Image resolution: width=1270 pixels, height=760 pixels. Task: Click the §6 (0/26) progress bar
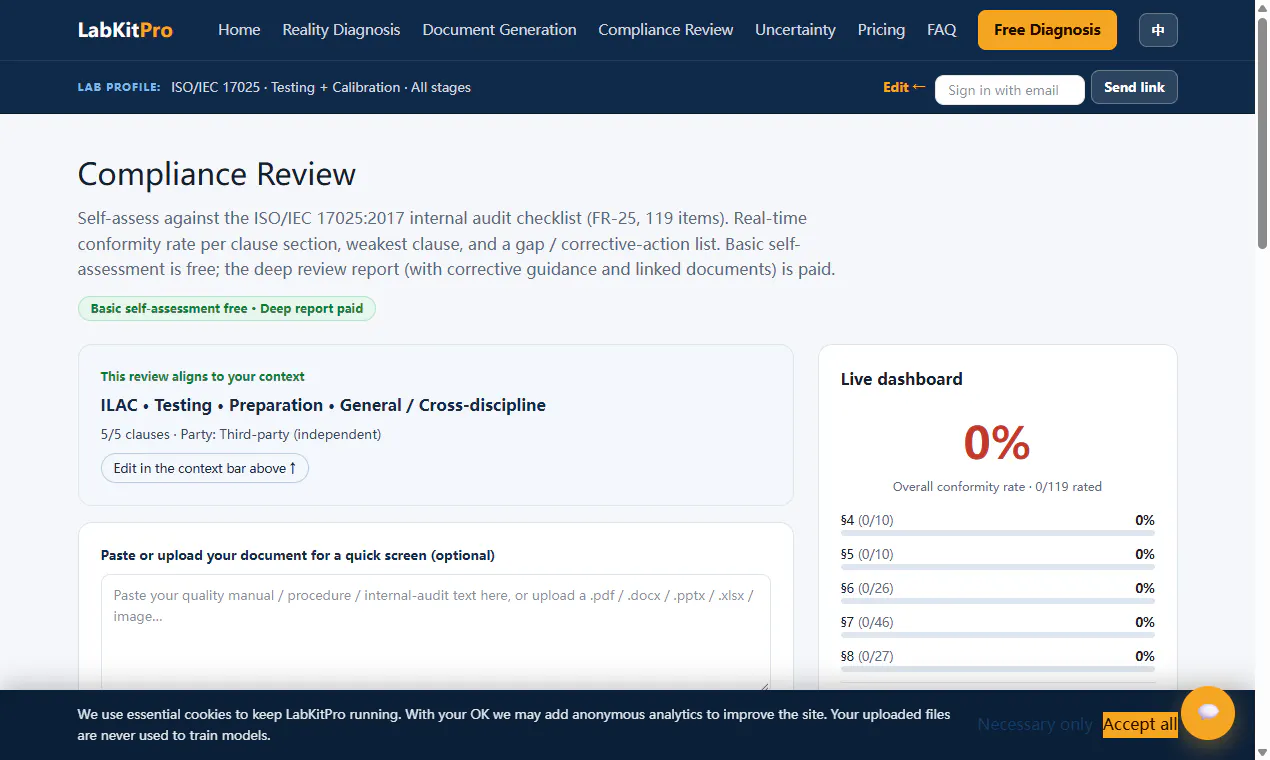pyautogui.click(x=998, y=601)
